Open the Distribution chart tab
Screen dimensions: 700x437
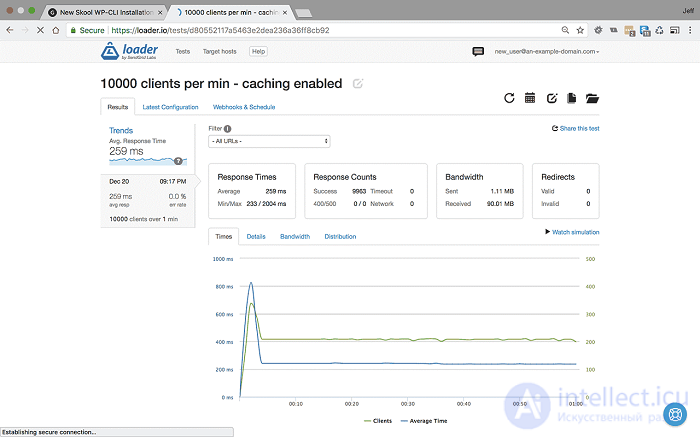340,237
